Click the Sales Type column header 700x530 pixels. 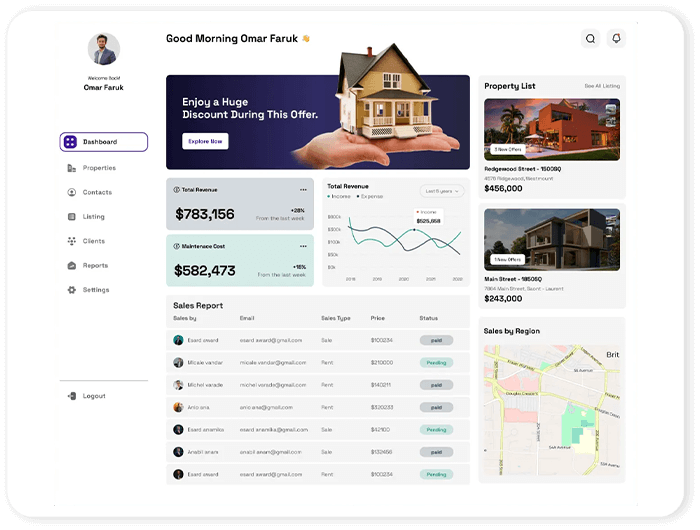pyautogui.click(x=336, y=318)
